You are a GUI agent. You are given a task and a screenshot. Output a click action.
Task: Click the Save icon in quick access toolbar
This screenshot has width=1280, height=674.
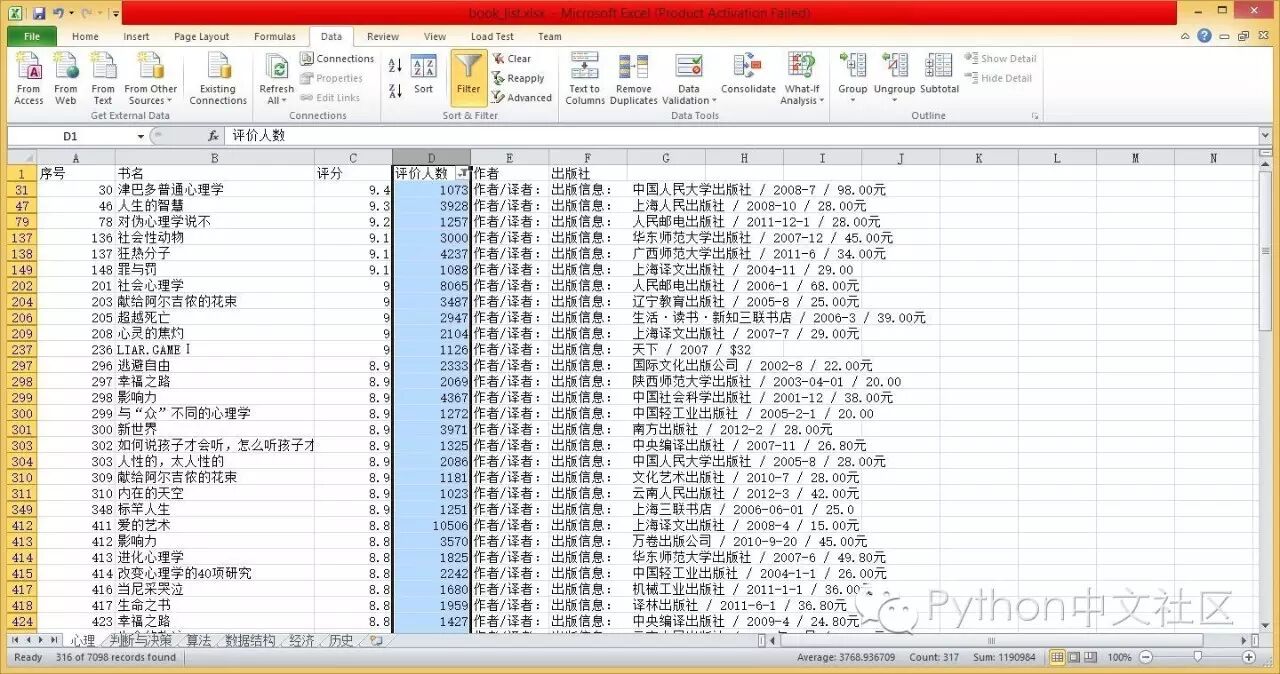point(39,13)
